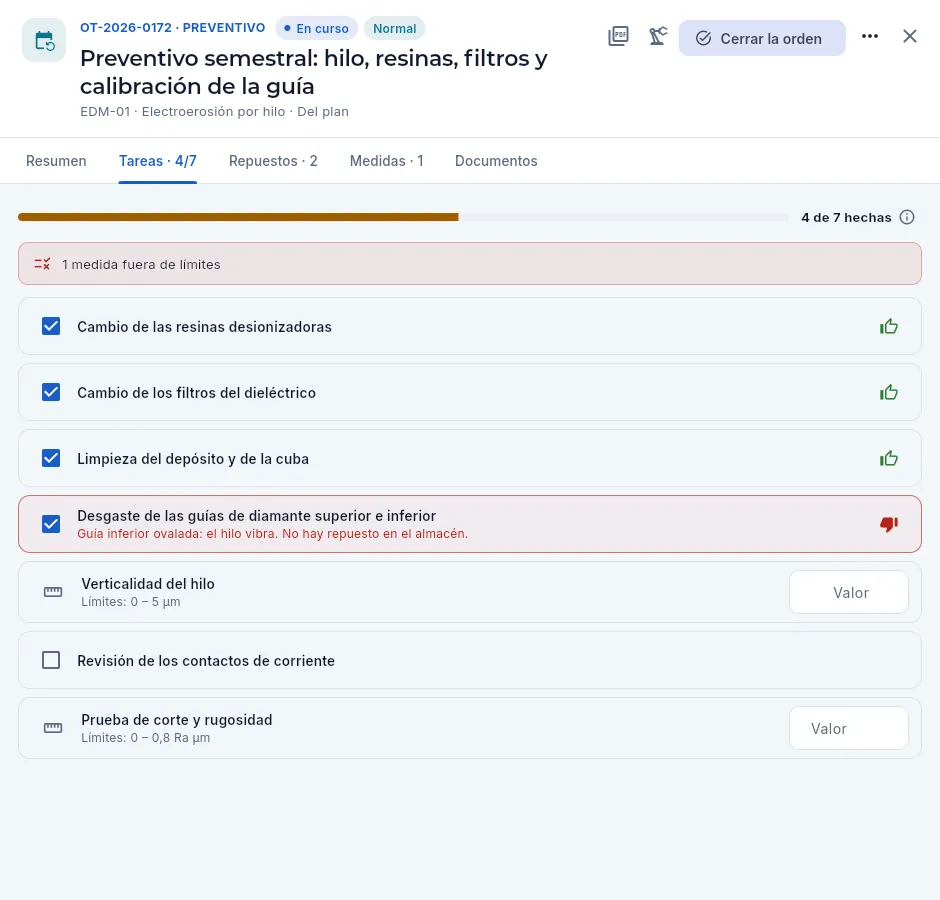The image size is (940, 900).
Task: Uncheck Limpieza del depósito y de la cuba
Action: pos(51,458)
